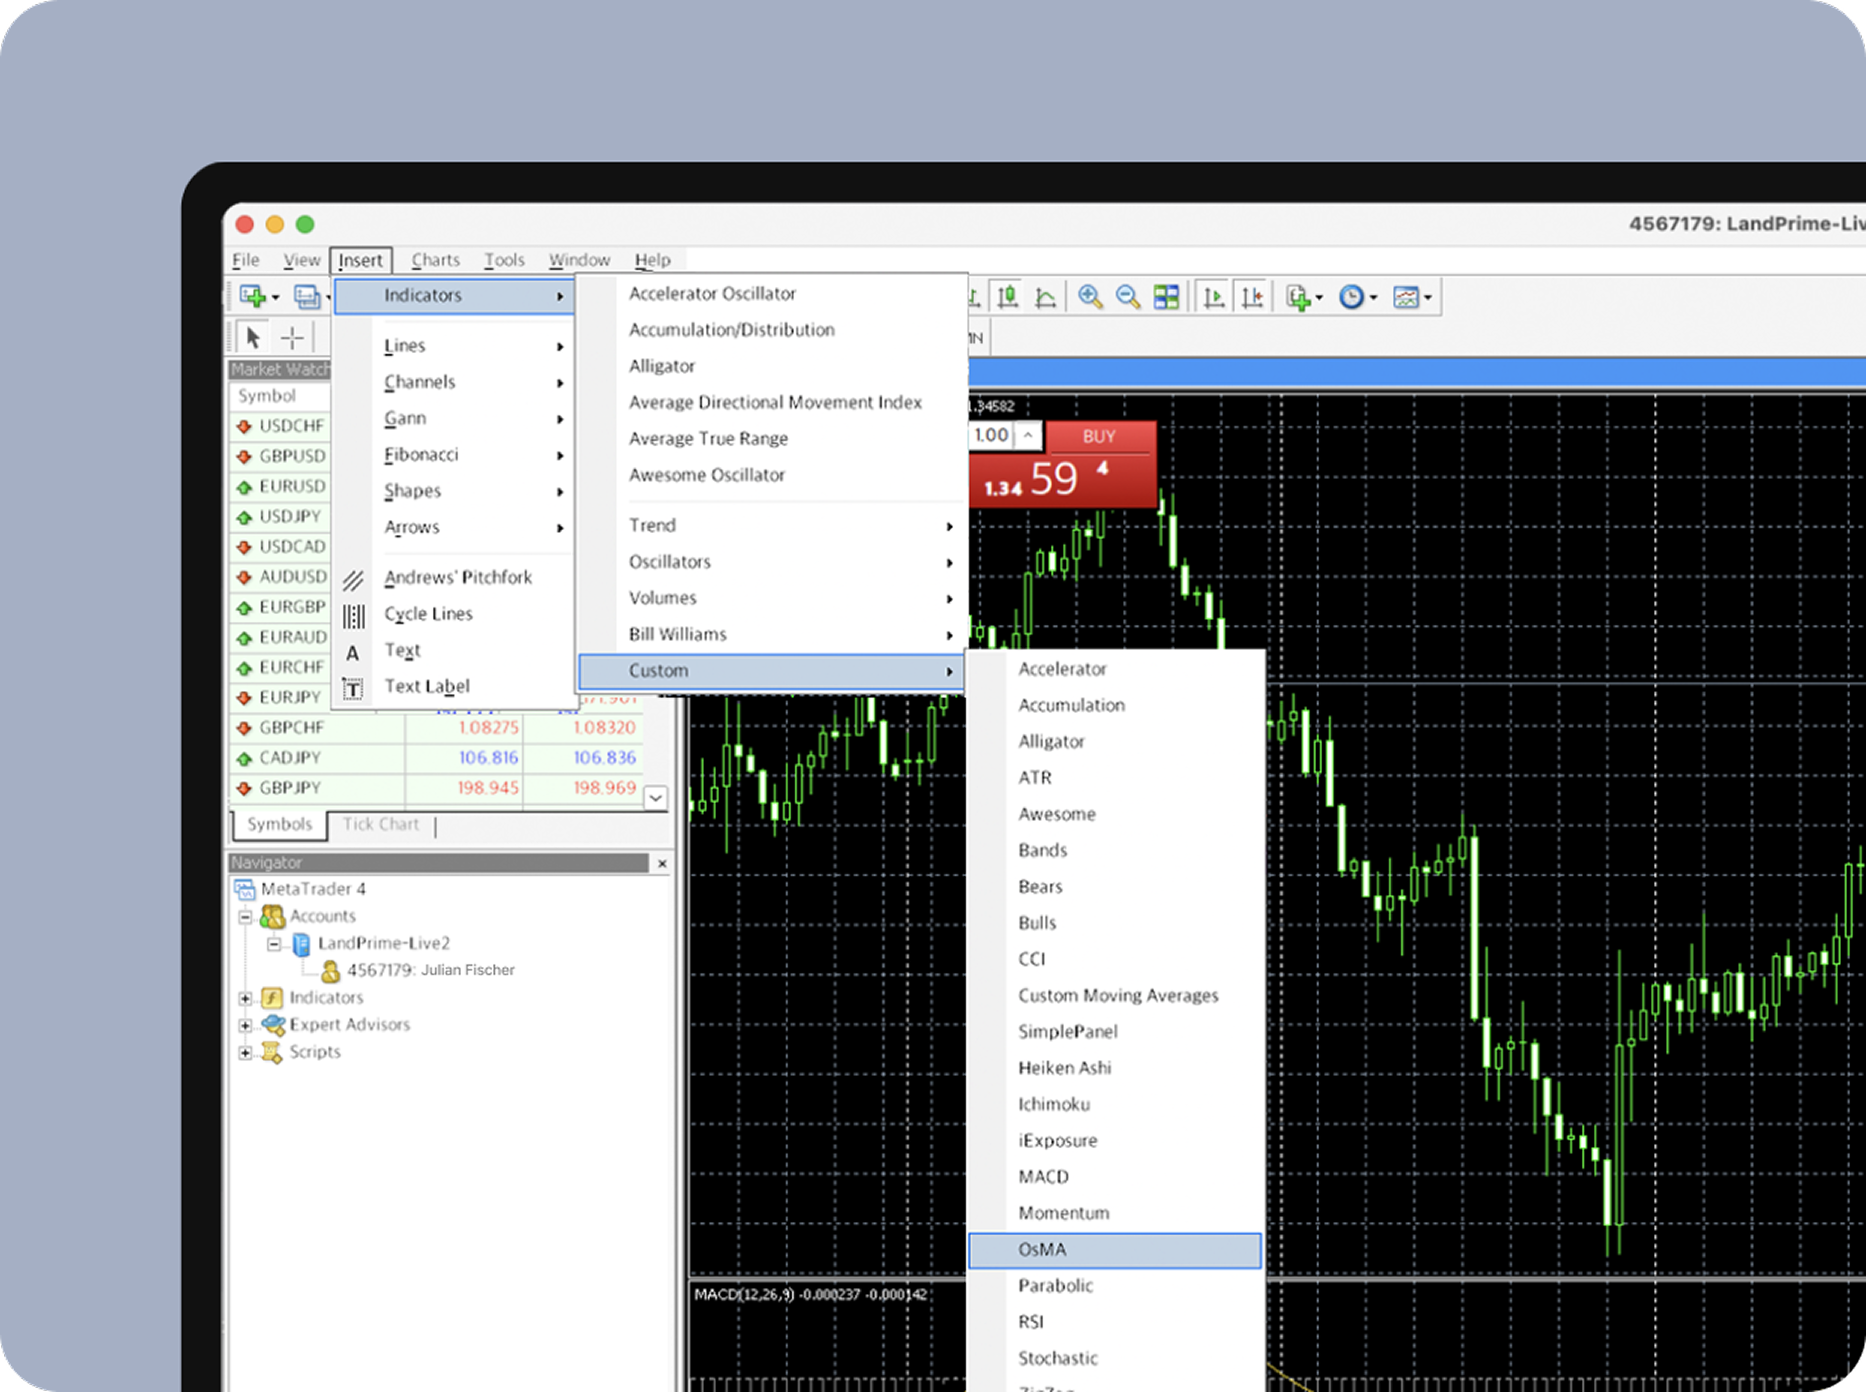Screen dimensions: 1866x1392
Task: Click the Zoom Out magnifier icon
Action: (x=1128, y=296)
